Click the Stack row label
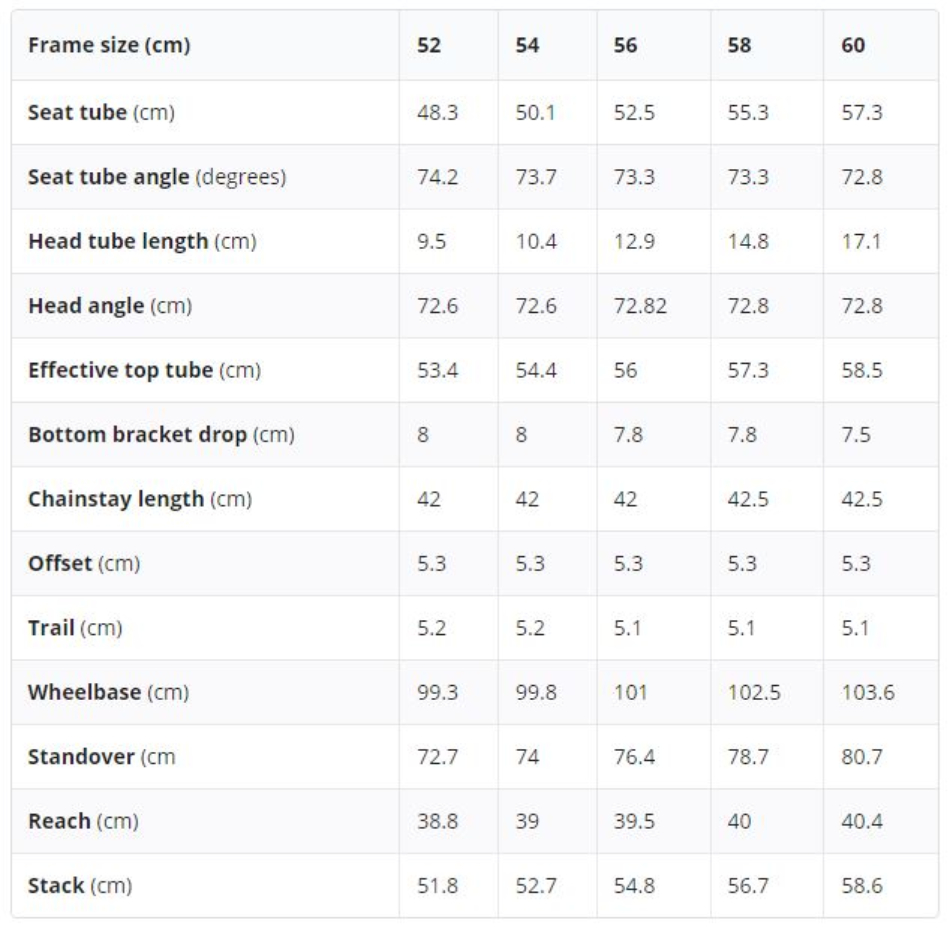950x929 pixels. (x=80, y=886)
